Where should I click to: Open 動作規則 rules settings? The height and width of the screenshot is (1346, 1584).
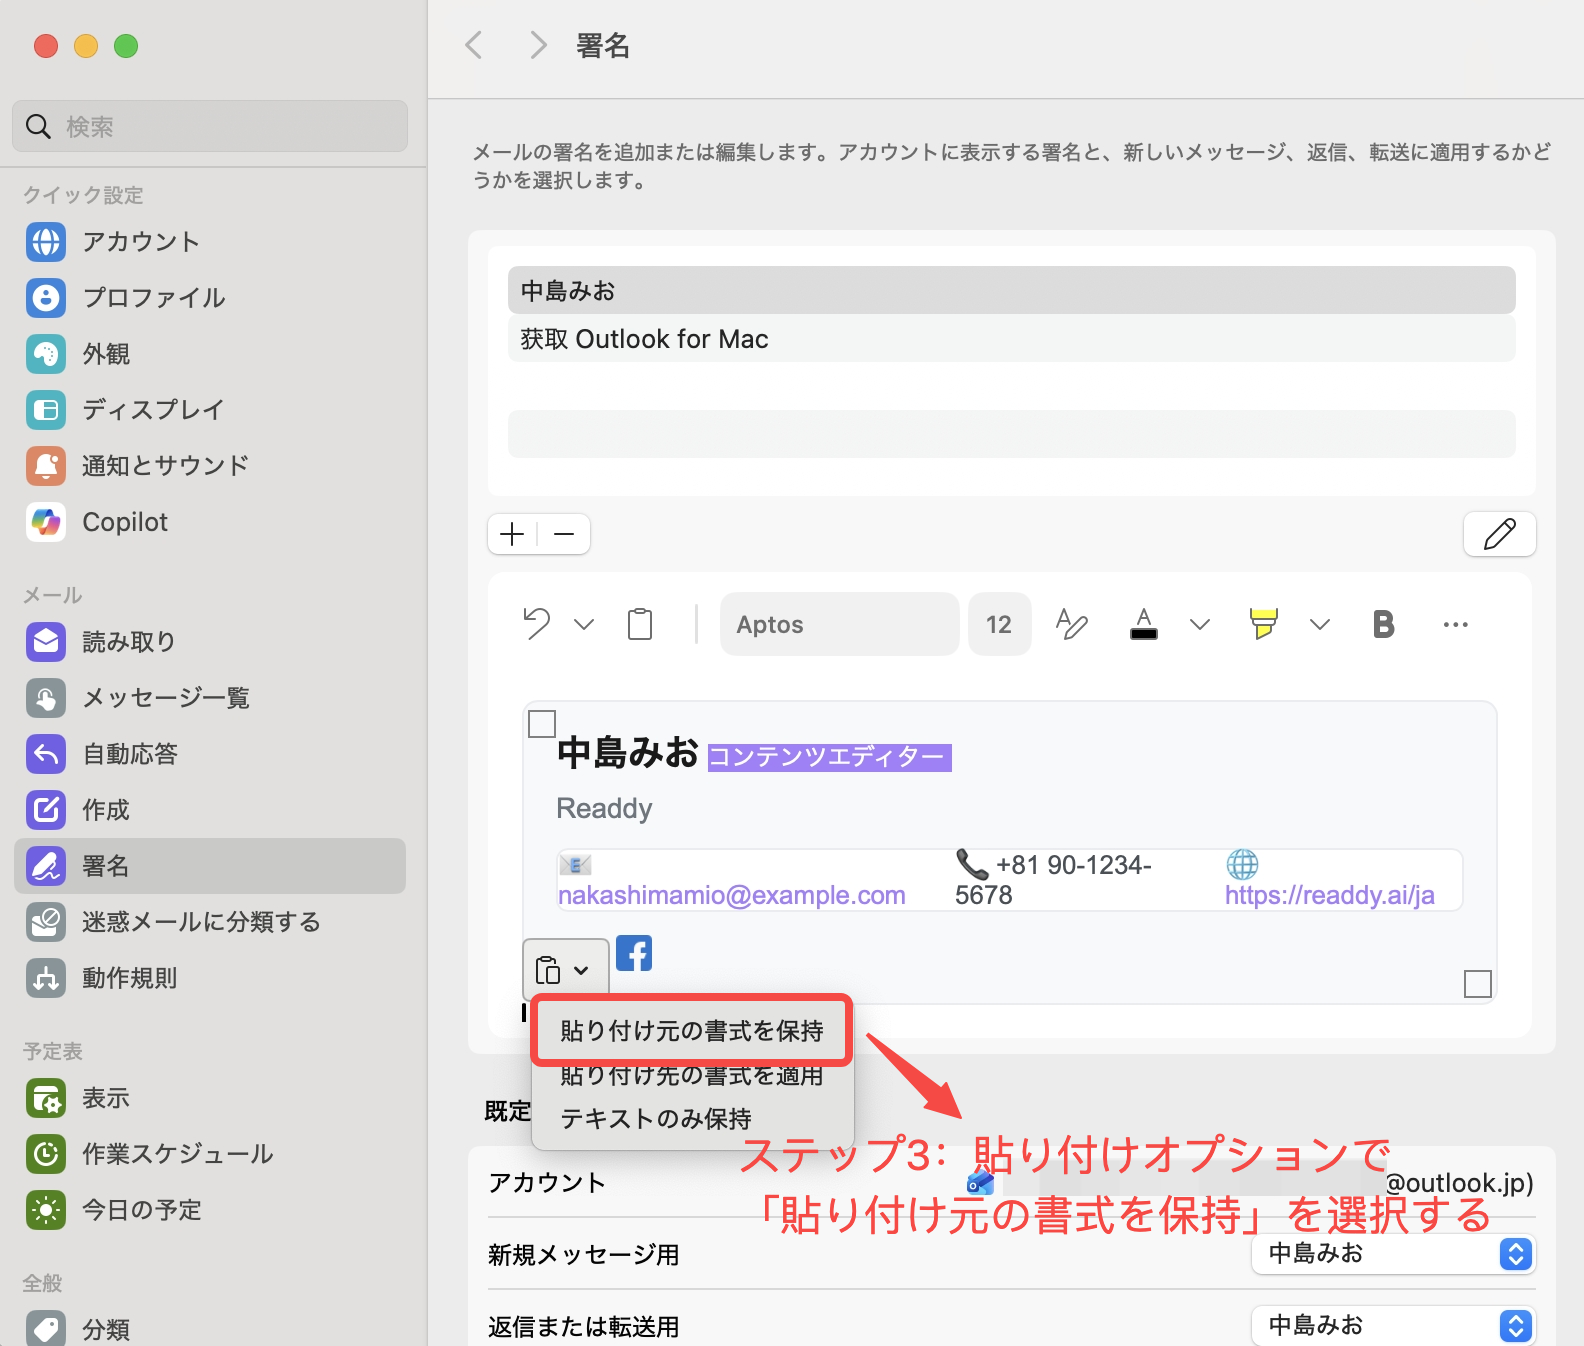[x=210, y=978]
